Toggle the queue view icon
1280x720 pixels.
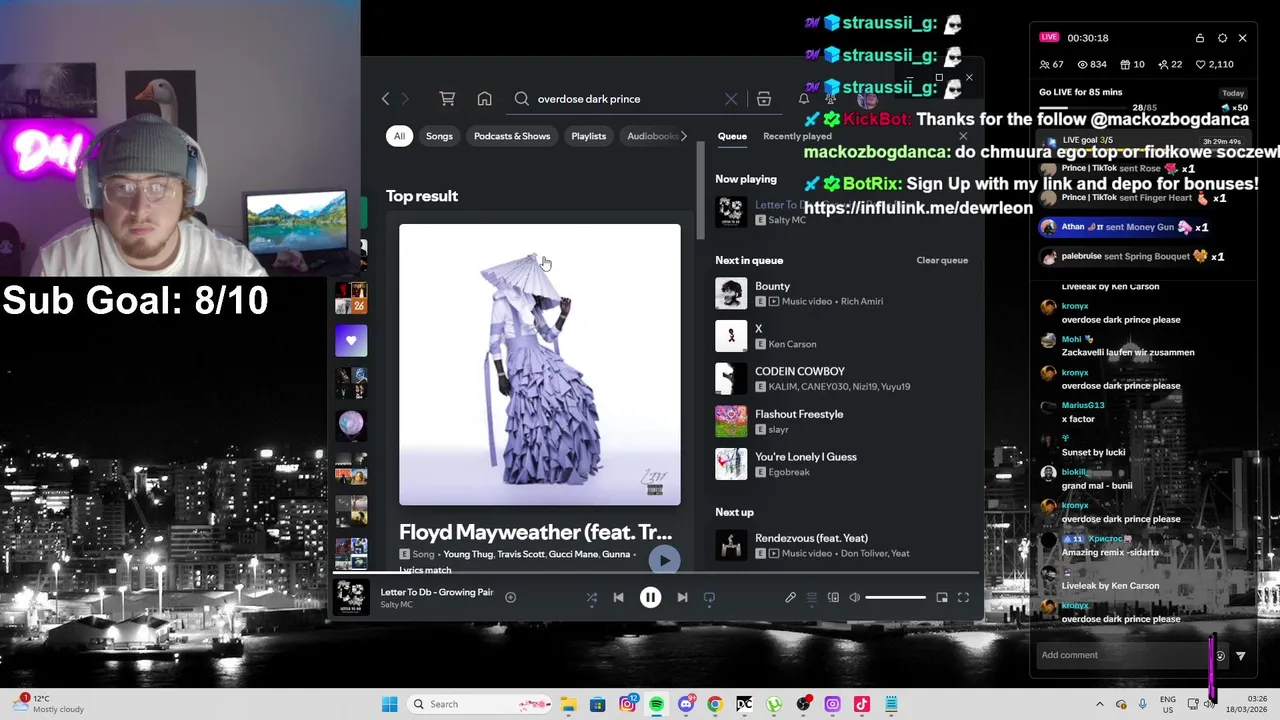[812, 597]
